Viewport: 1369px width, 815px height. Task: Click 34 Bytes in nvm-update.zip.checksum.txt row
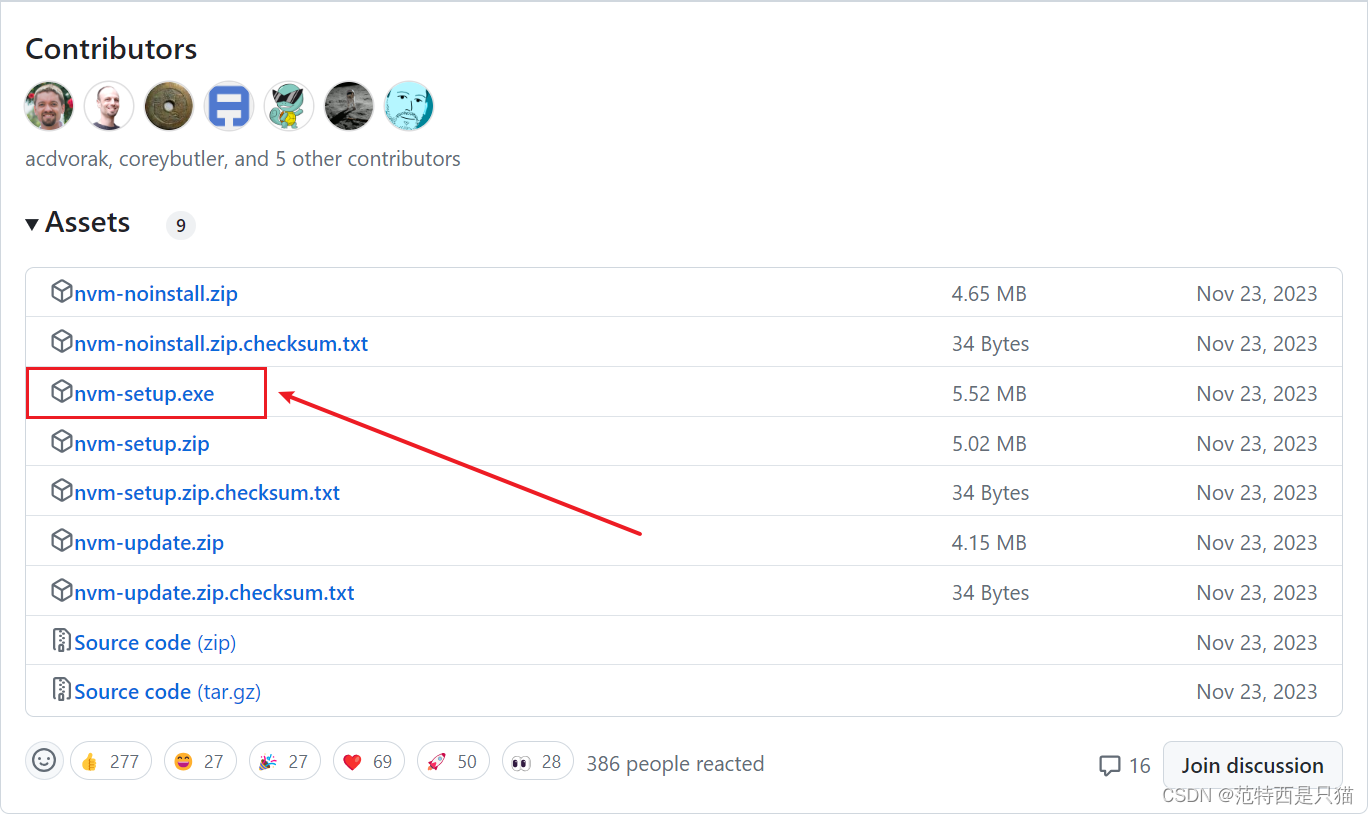tap(990, 593)
